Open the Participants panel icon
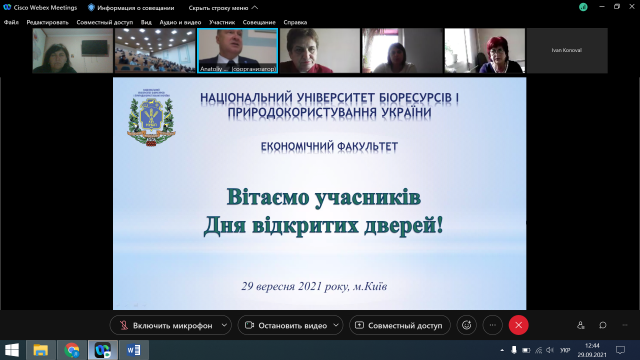Screen dimensions: 640x360 point(580,325)
